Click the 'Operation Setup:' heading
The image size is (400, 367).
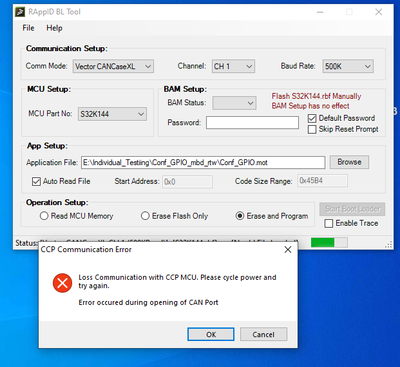pyautogui.click(x=57, y=203)
